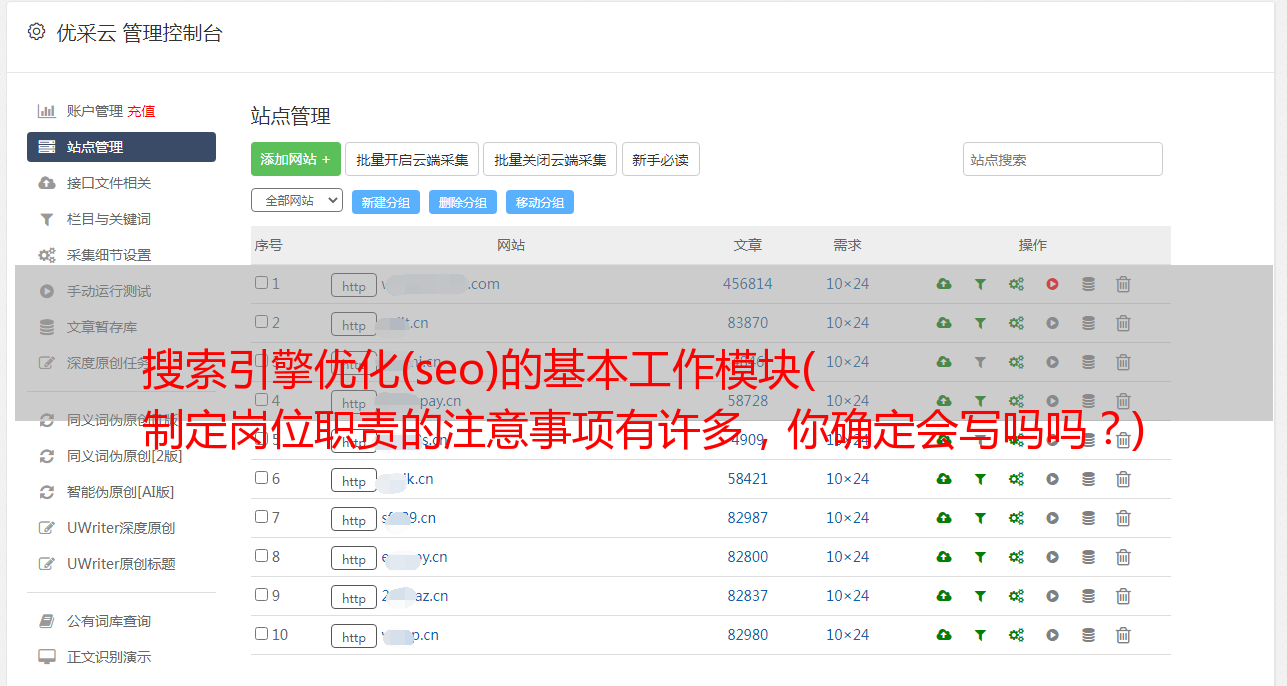
Task: Open the filter icon for row 7
Action: (980, 518)
